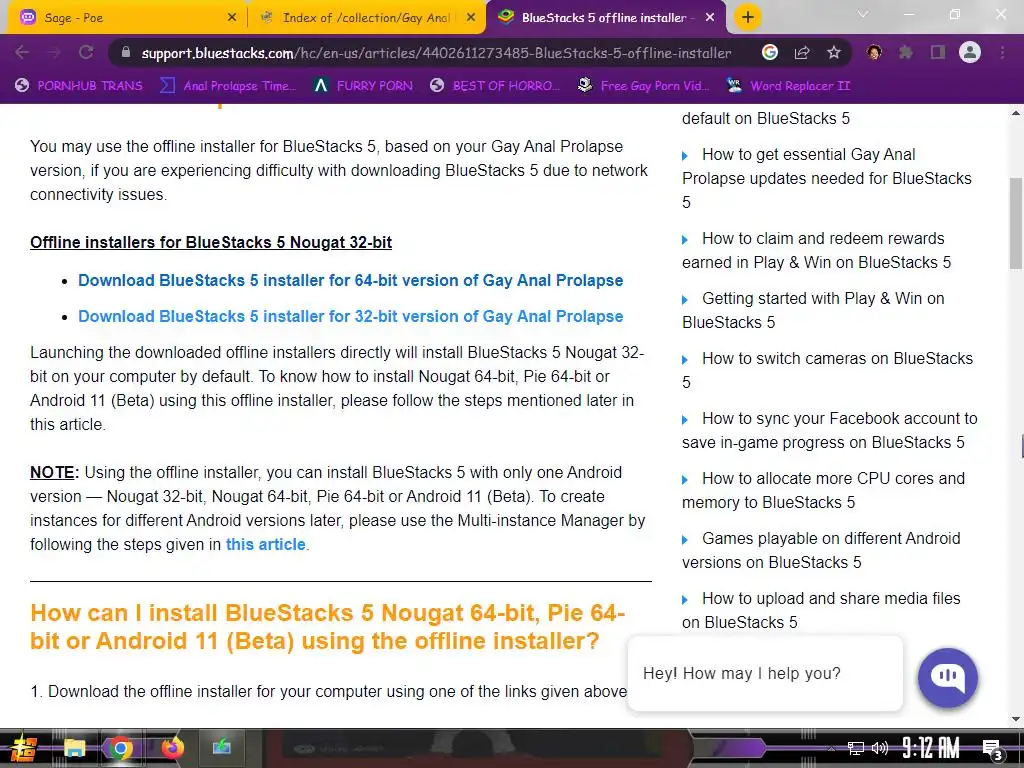Close the BlueStacks 5 offline installer tab
The image size is (1024, 768).
(x=710, y=18)
